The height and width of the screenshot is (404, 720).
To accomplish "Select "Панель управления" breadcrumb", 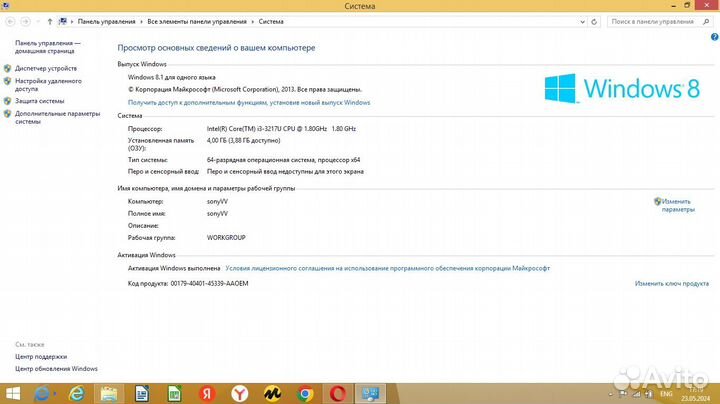I will [107, 22].
